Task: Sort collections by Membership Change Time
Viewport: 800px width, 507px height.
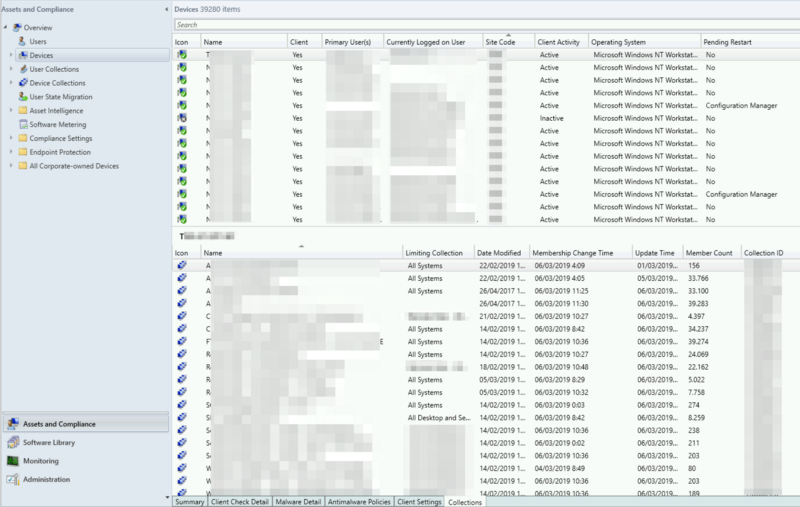Action: [x=581, y=252]
